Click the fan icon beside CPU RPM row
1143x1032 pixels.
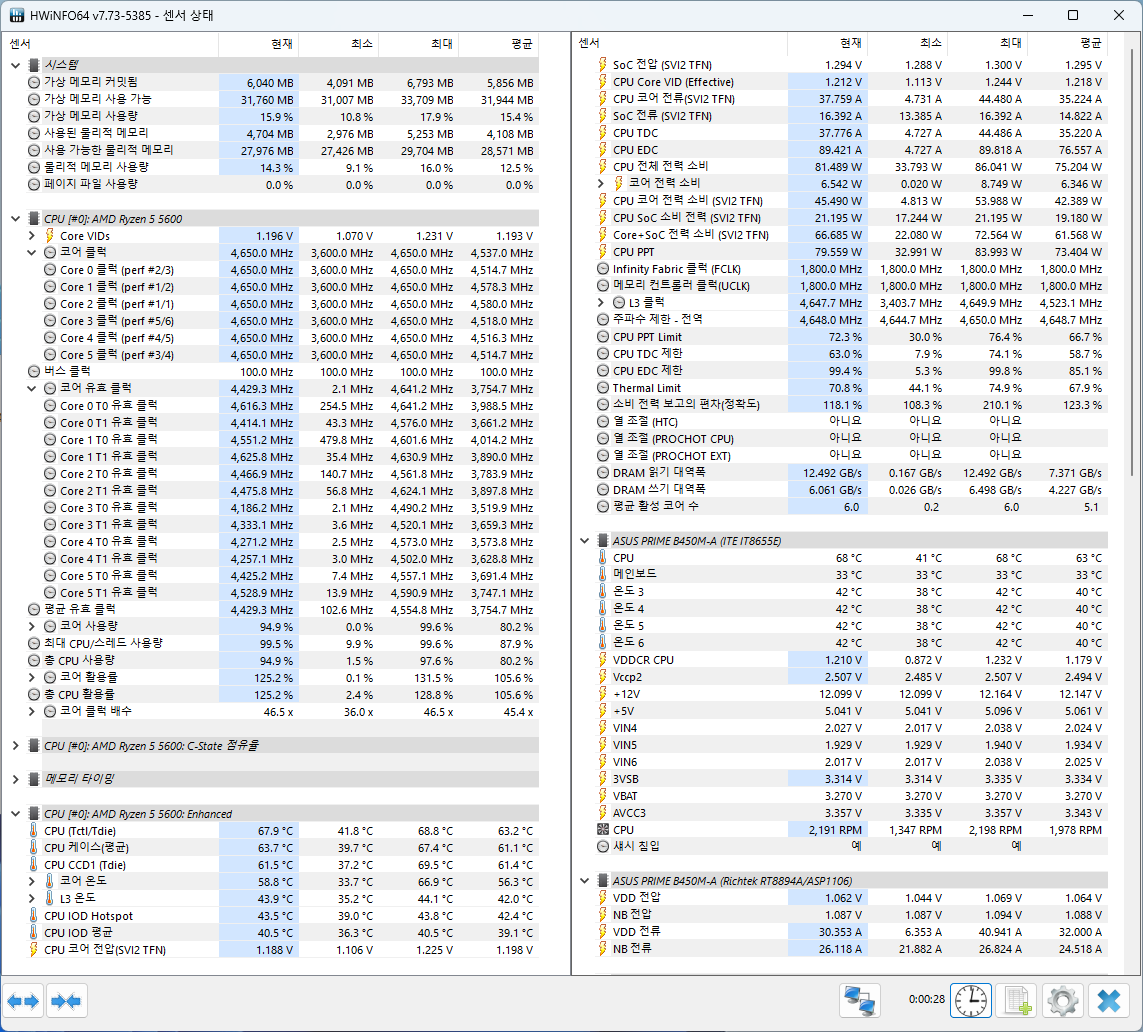tap(602, 829)
